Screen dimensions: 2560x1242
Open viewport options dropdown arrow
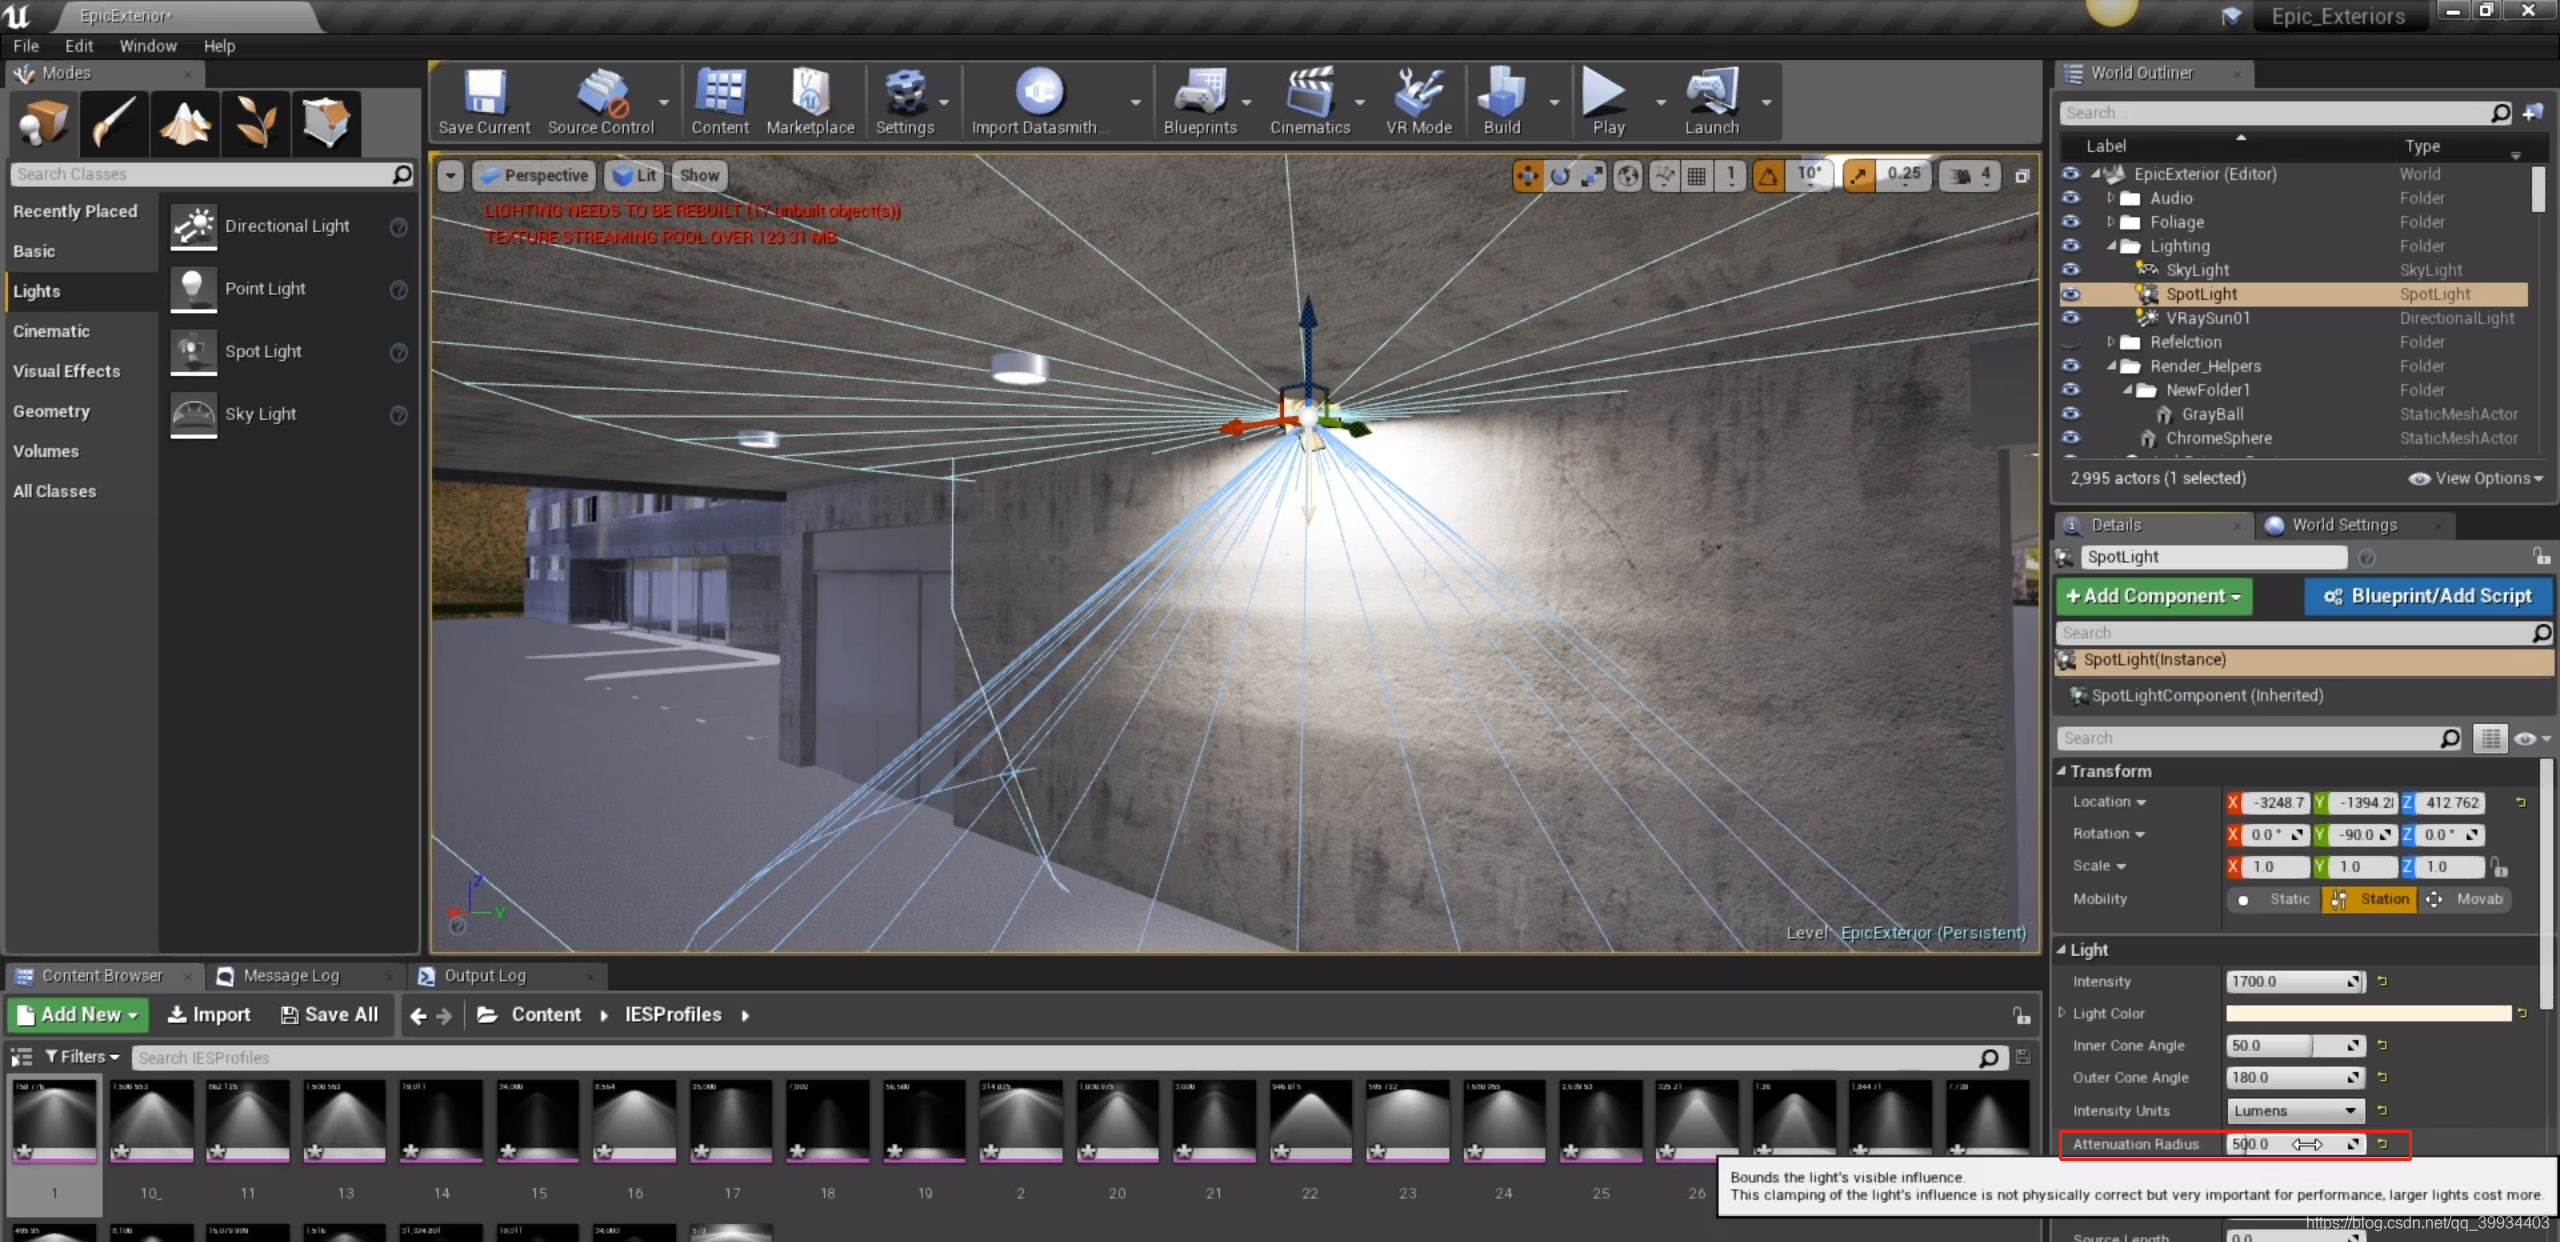click(x=450, y=176)
